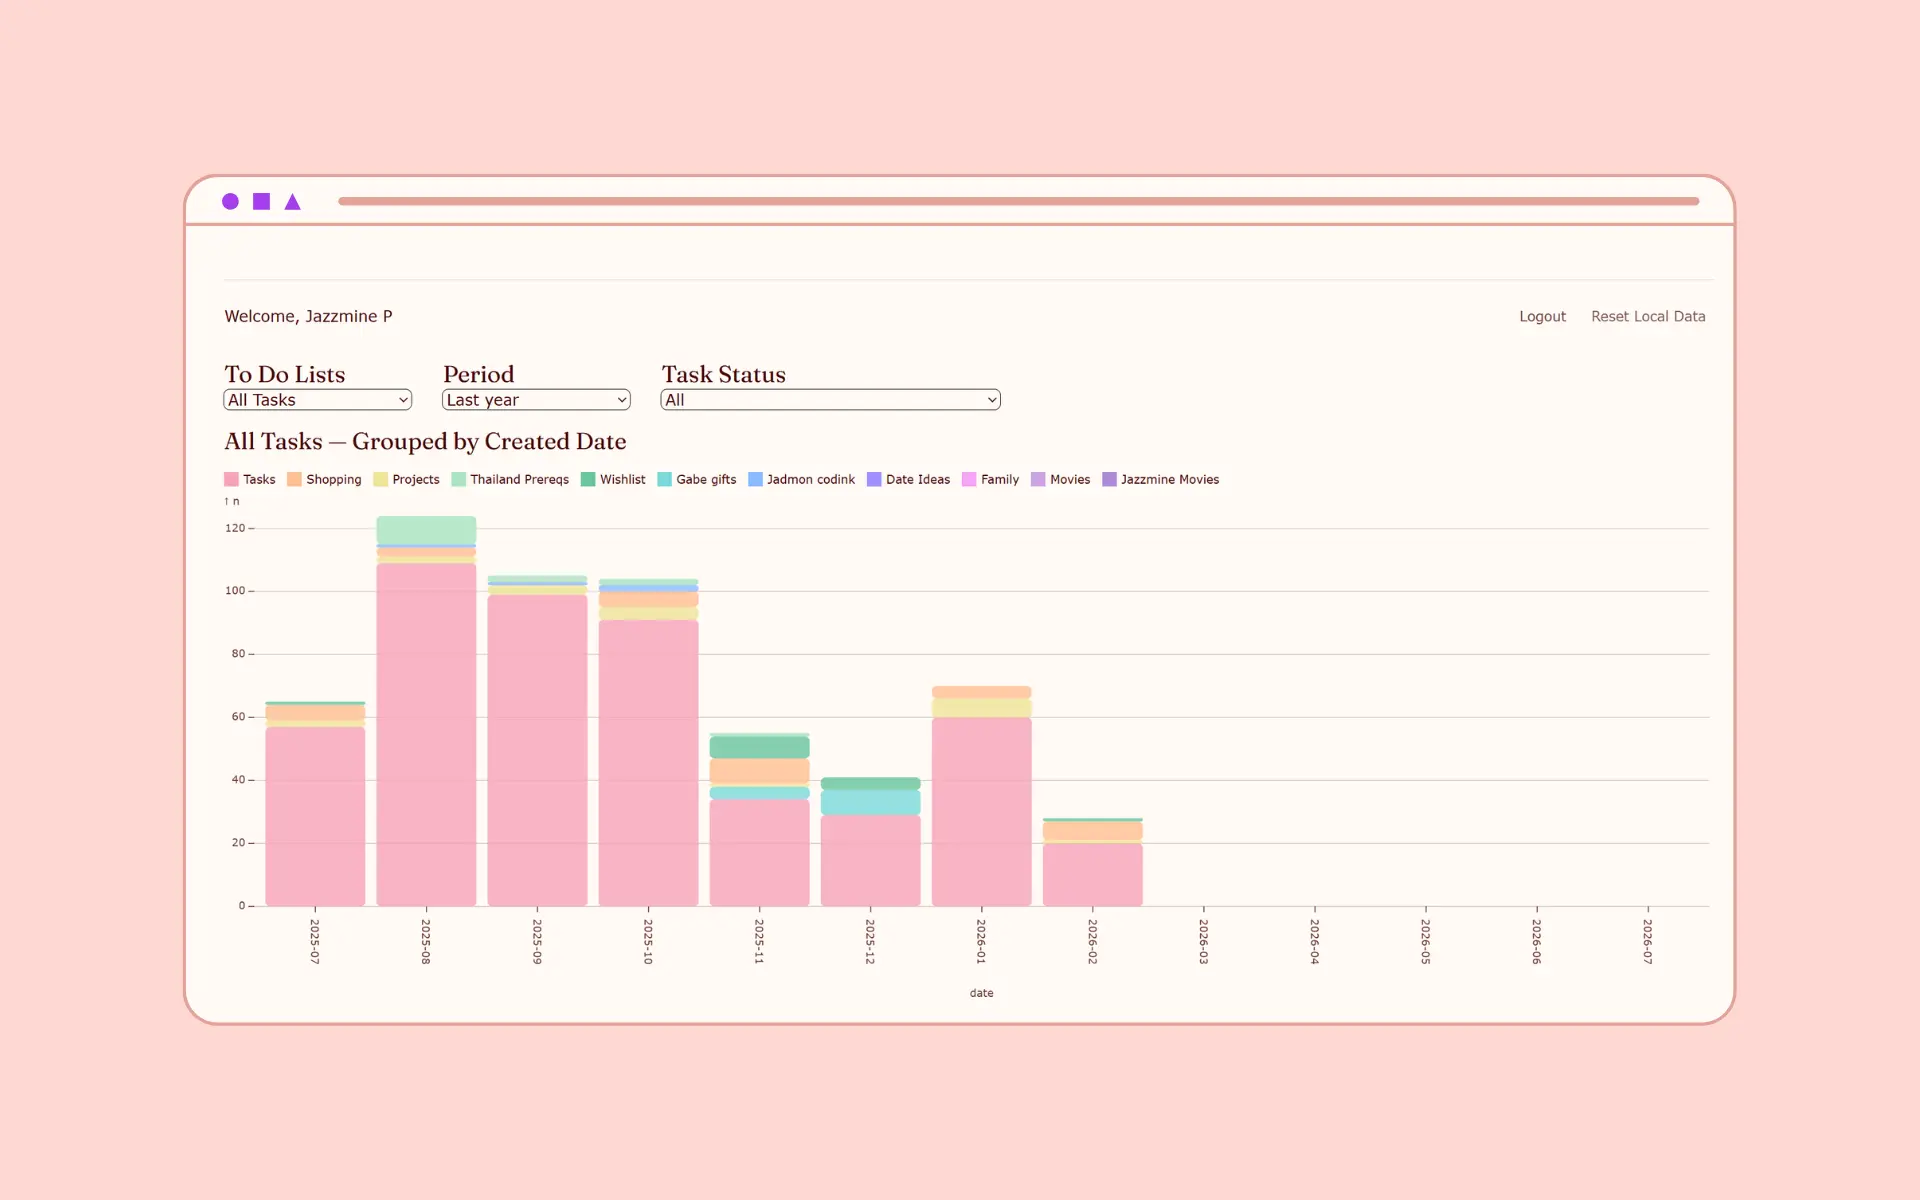Select the pink Tasks legend swatch

(x=231, y=479)
